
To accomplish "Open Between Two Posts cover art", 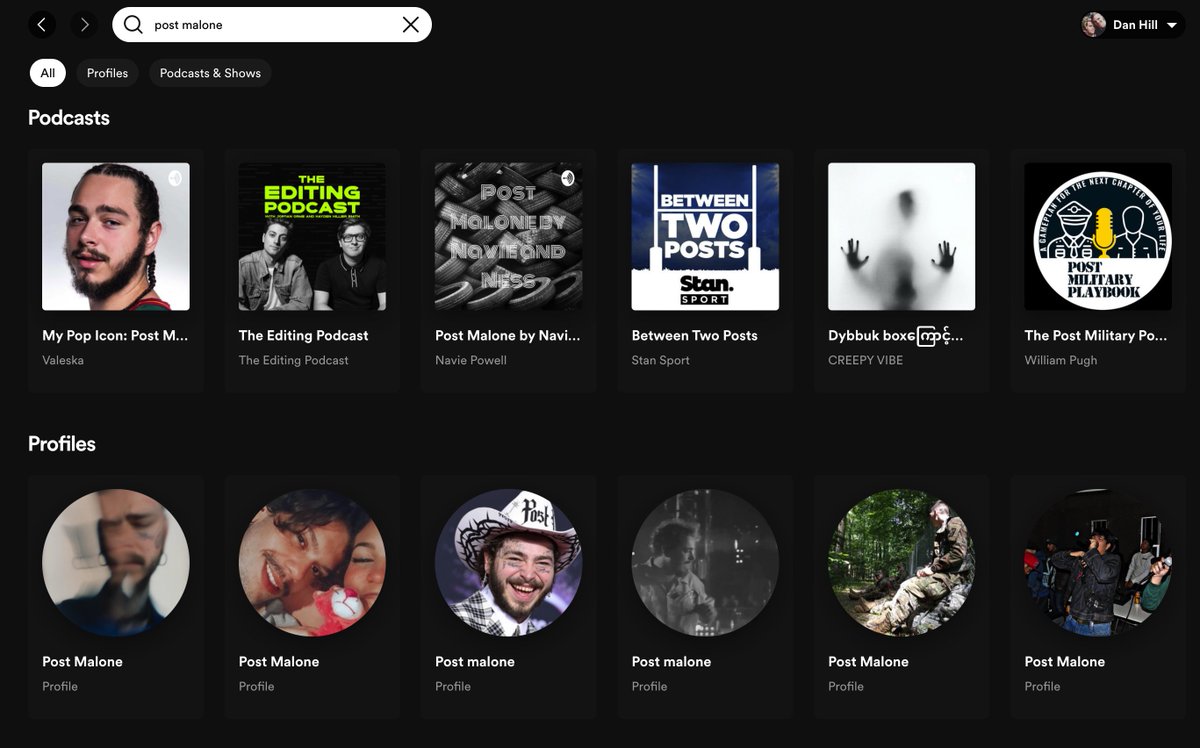I will (705, 237).
